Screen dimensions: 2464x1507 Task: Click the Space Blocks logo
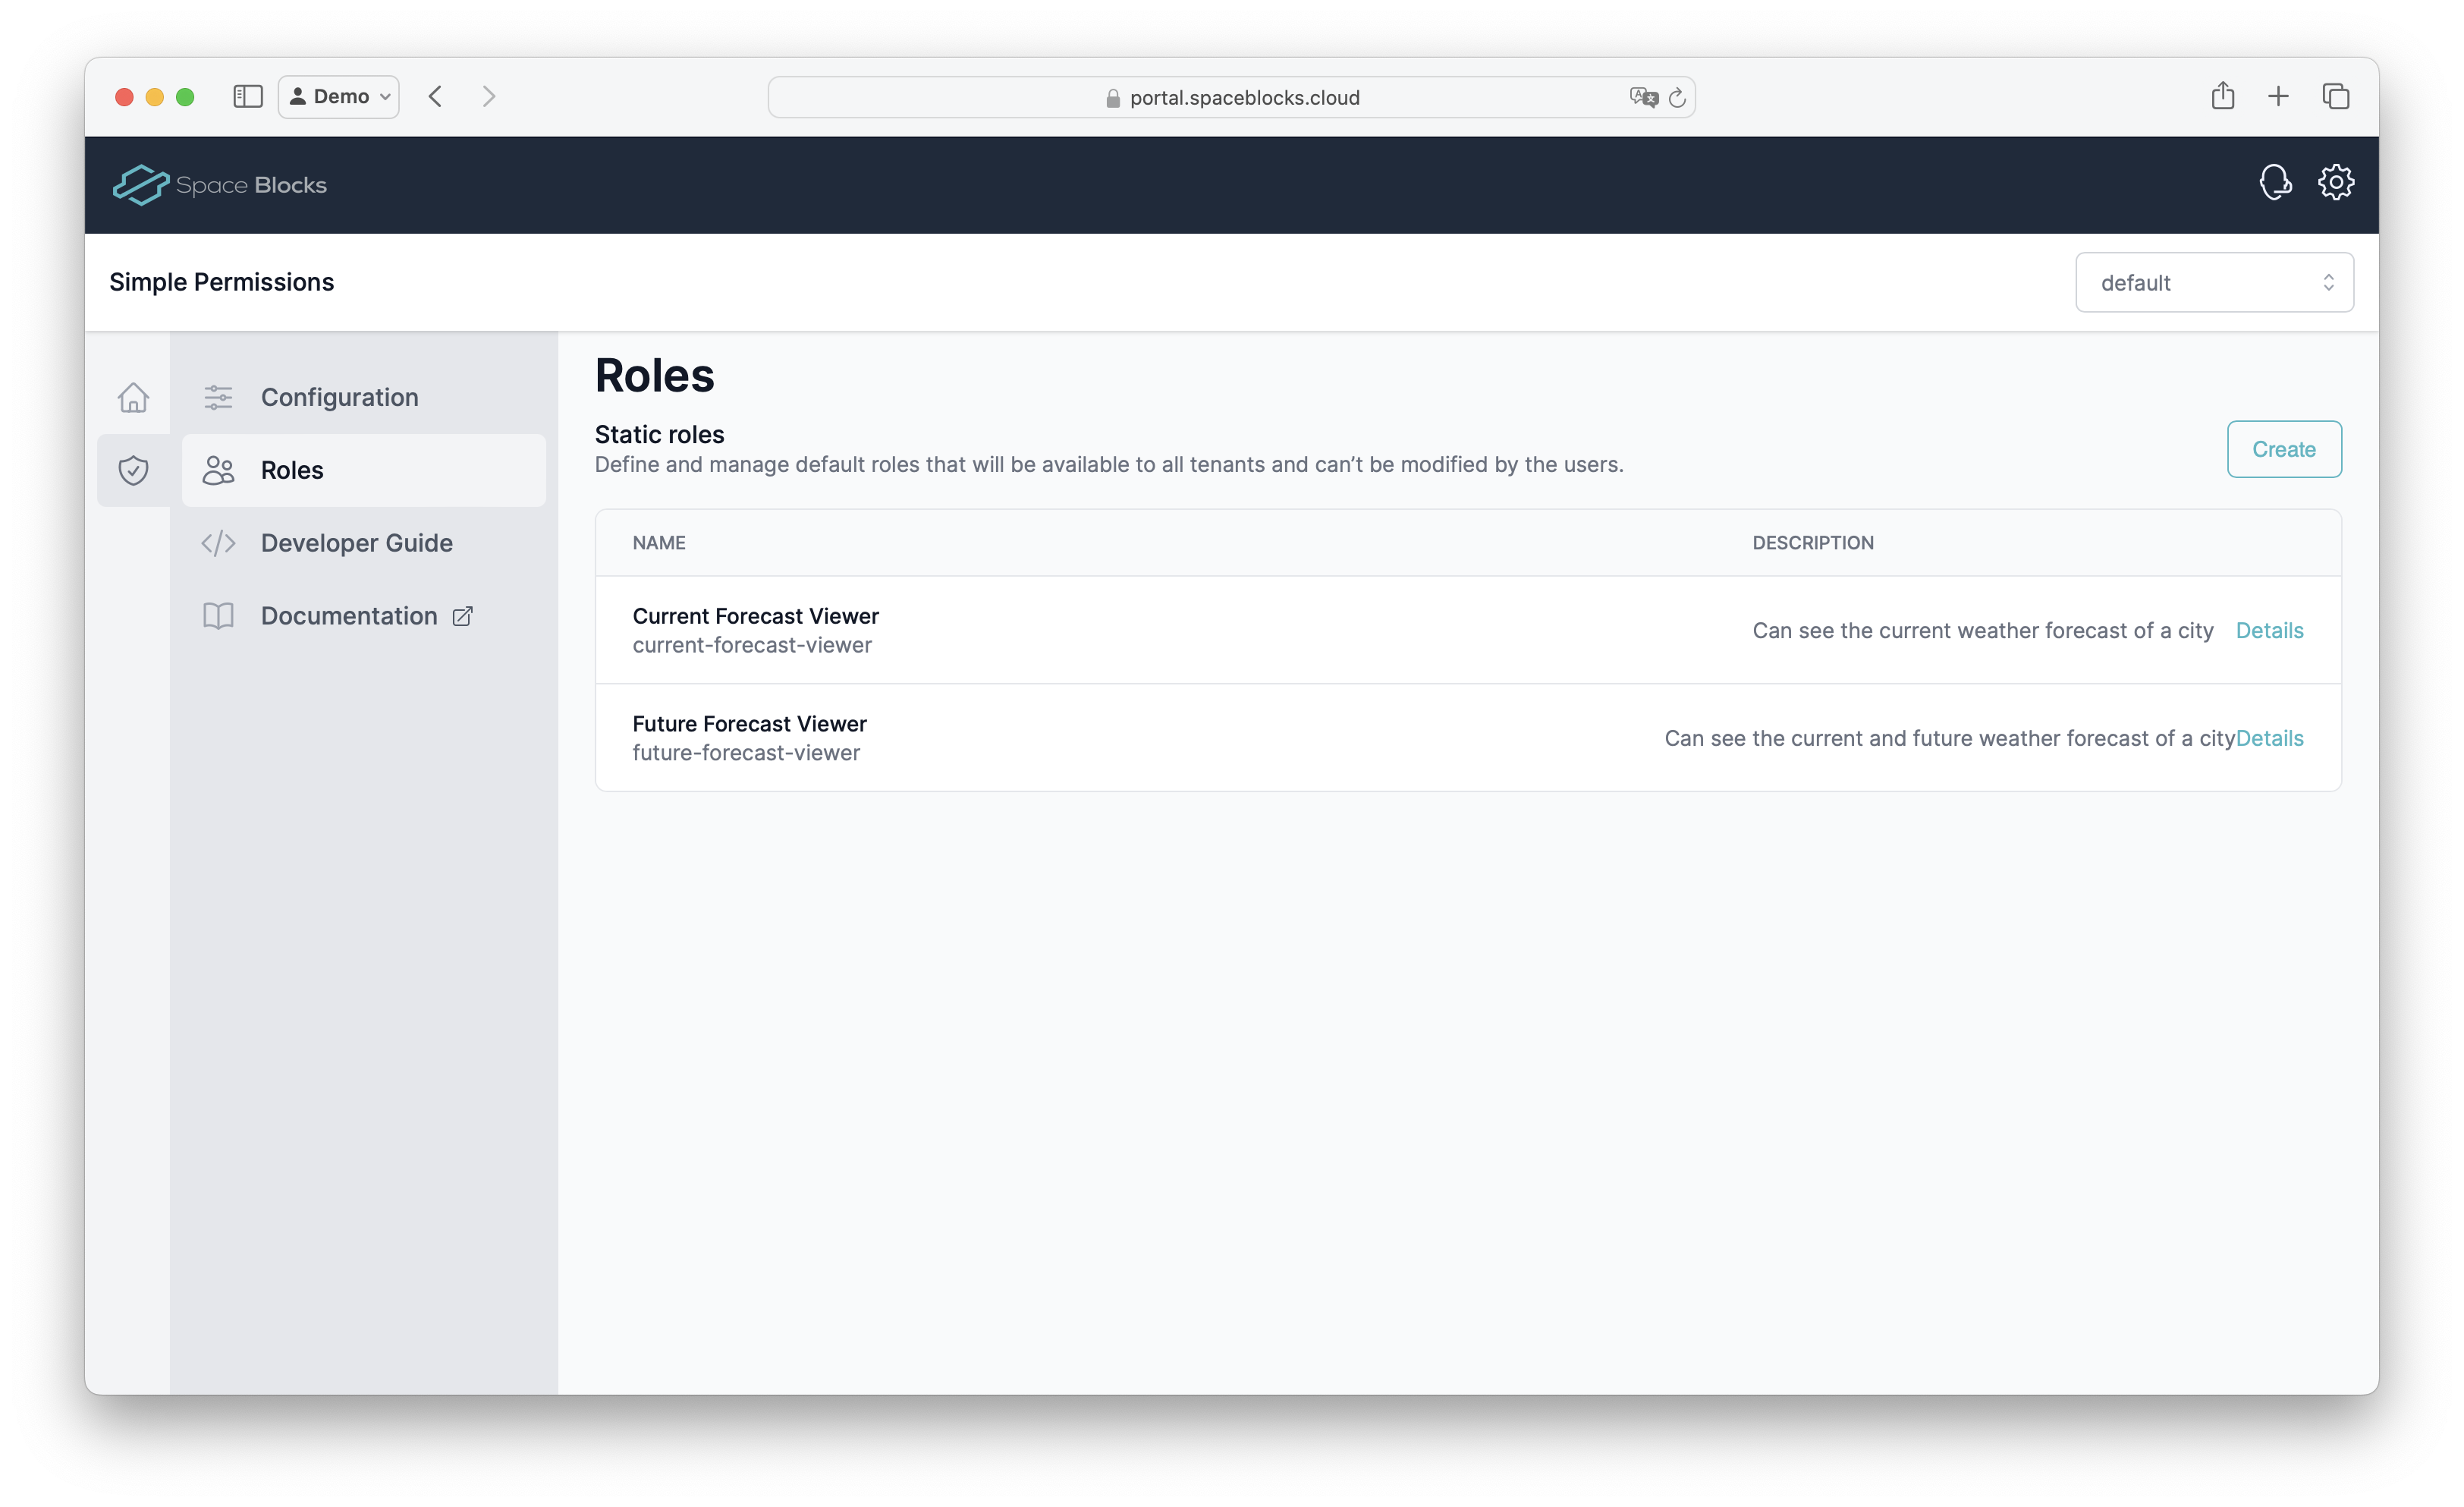tap(220, 185)
